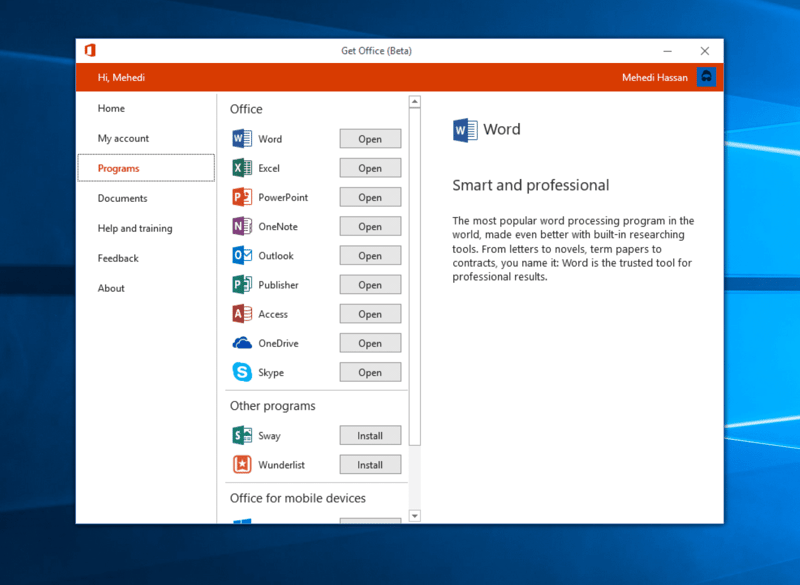Select the Publisher icon
This screenshot has height=585, width=800.
241,285
